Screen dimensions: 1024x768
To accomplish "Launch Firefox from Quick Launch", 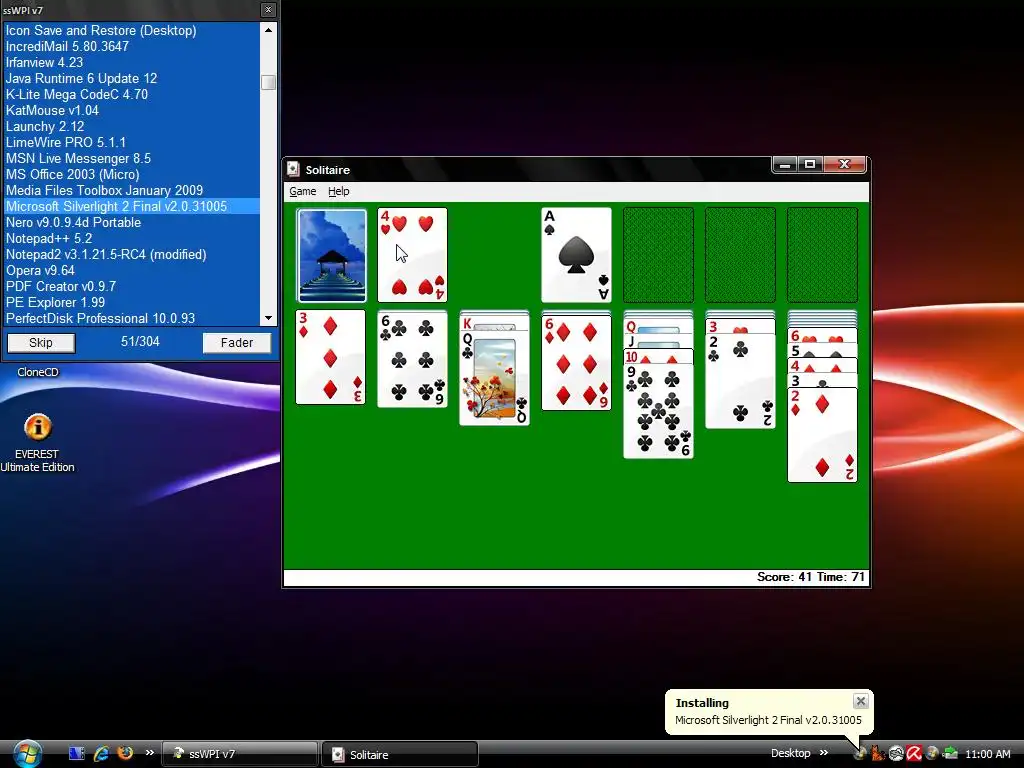I will pos(125,753).
